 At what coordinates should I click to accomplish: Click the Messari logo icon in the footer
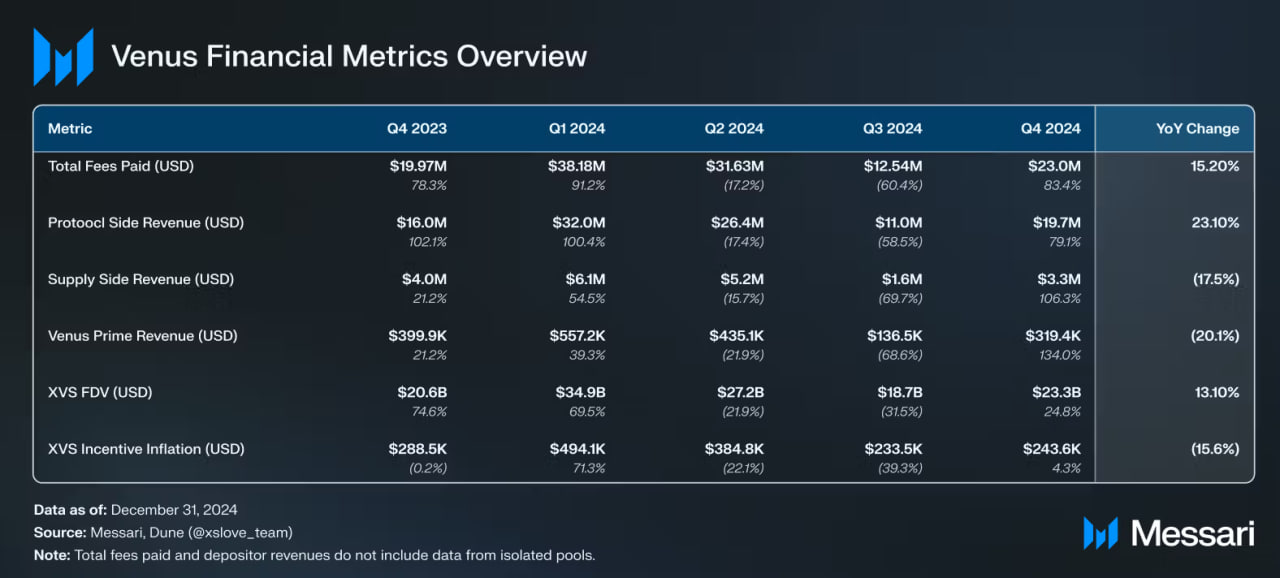click(1100, 532)
